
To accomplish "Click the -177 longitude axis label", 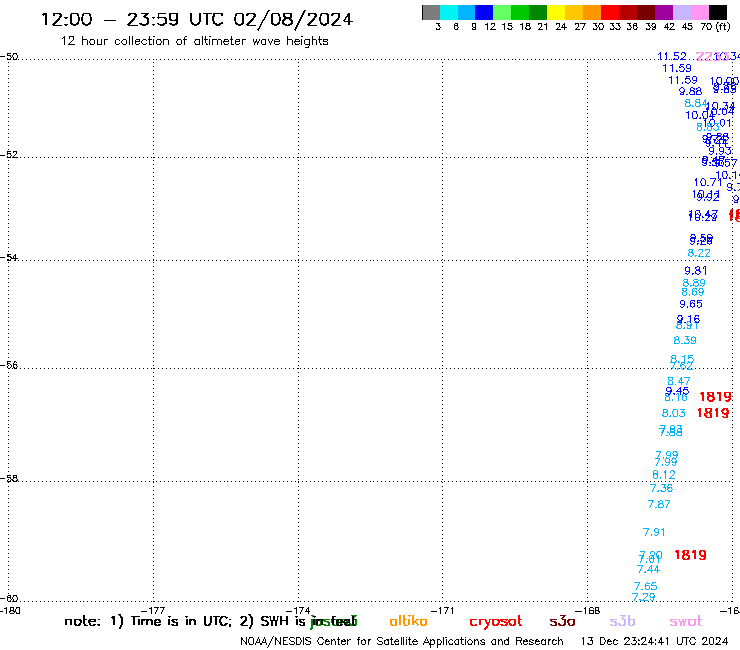I will (x=153, y=610).
